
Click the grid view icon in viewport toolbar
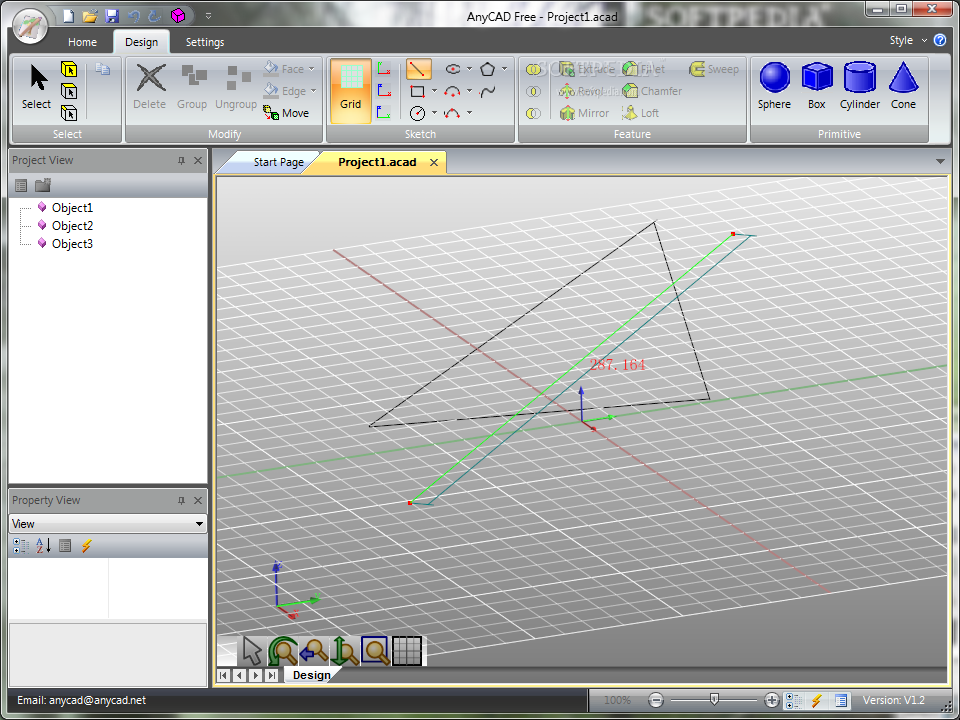(407, 650)
